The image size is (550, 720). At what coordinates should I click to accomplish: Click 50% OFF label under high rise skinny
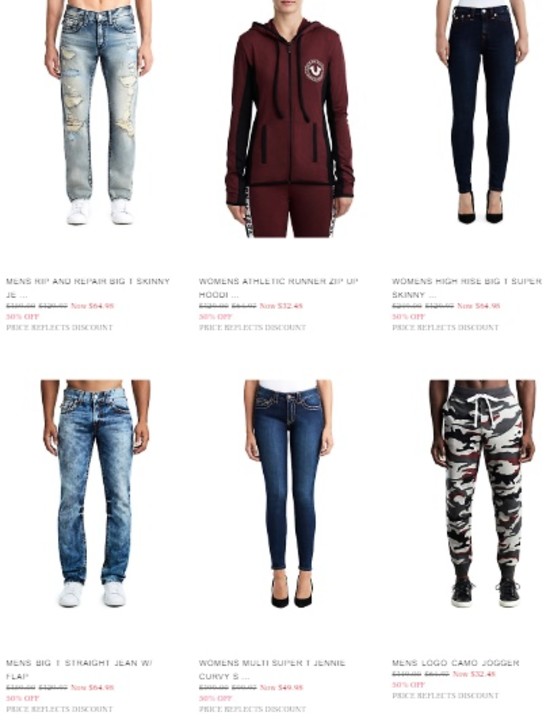click(x=408, y=317)
